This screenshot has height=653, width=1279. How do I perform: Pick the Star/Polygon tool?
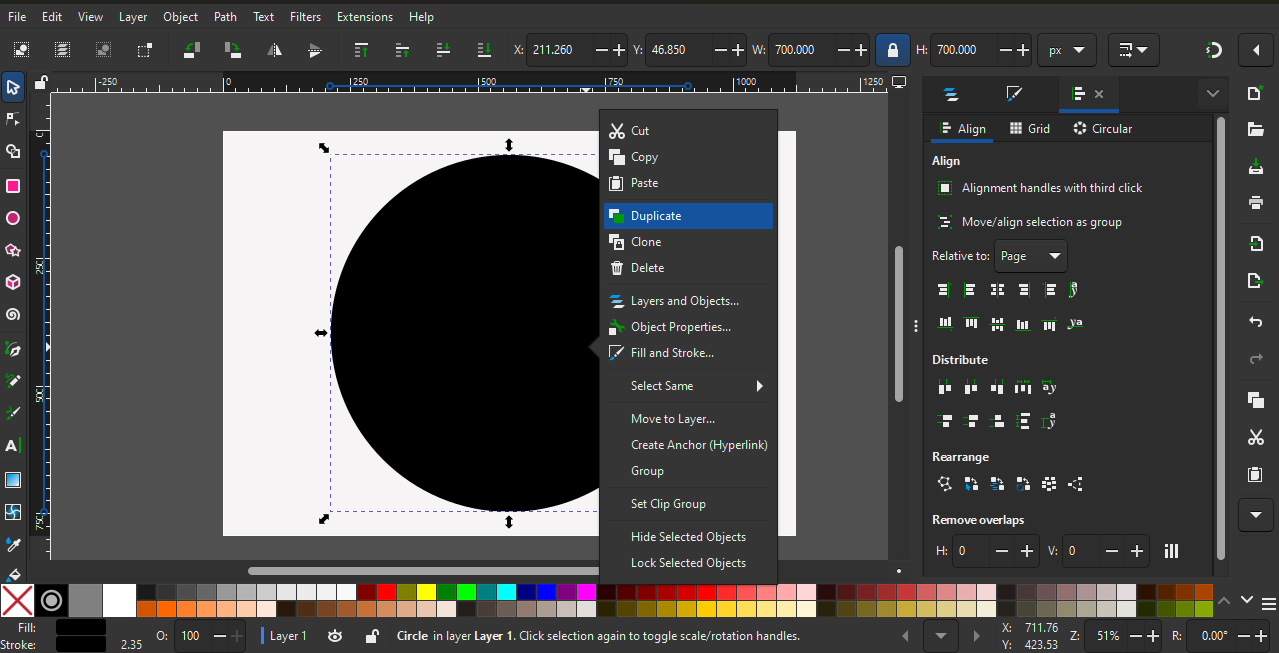click(x=13, y=250)
